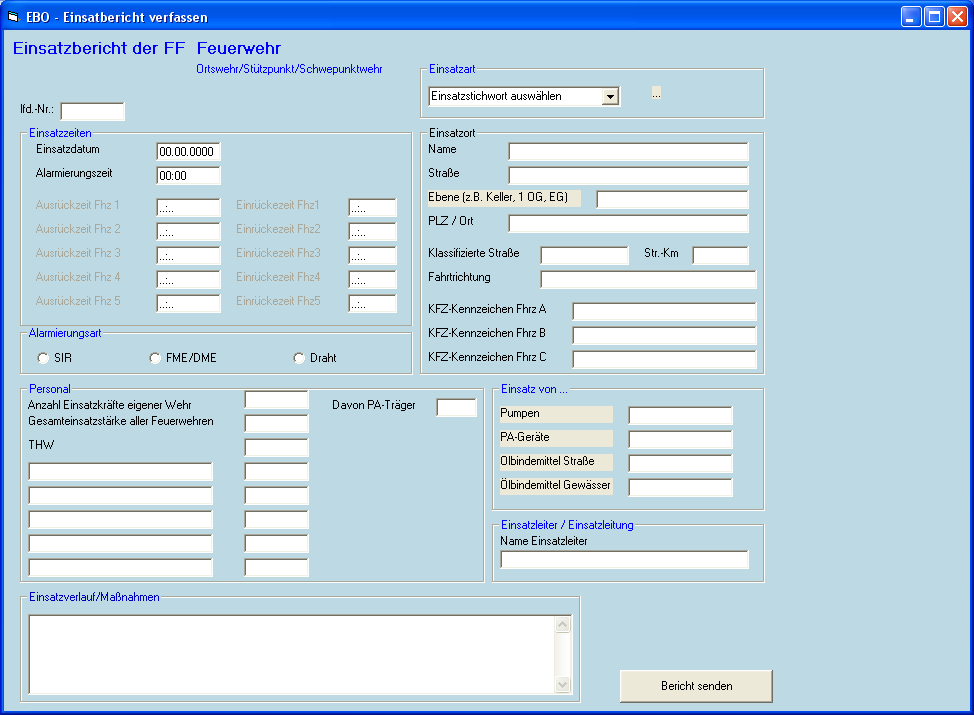Image resolution: width=974 pixels, height=715 pixels.
Task: Open the Einsatzstichwort auswählen dropdown
Action: (609, 97)
